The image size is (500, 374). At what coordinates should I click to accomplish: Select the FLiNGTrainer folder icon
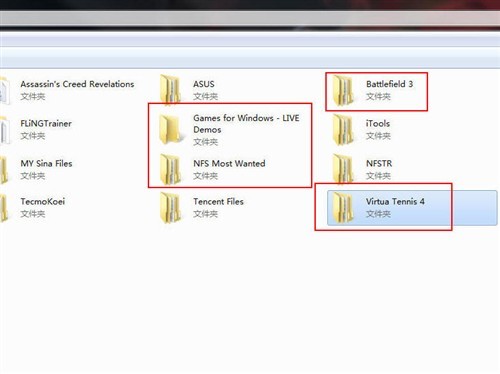click(x=5, y=129)
